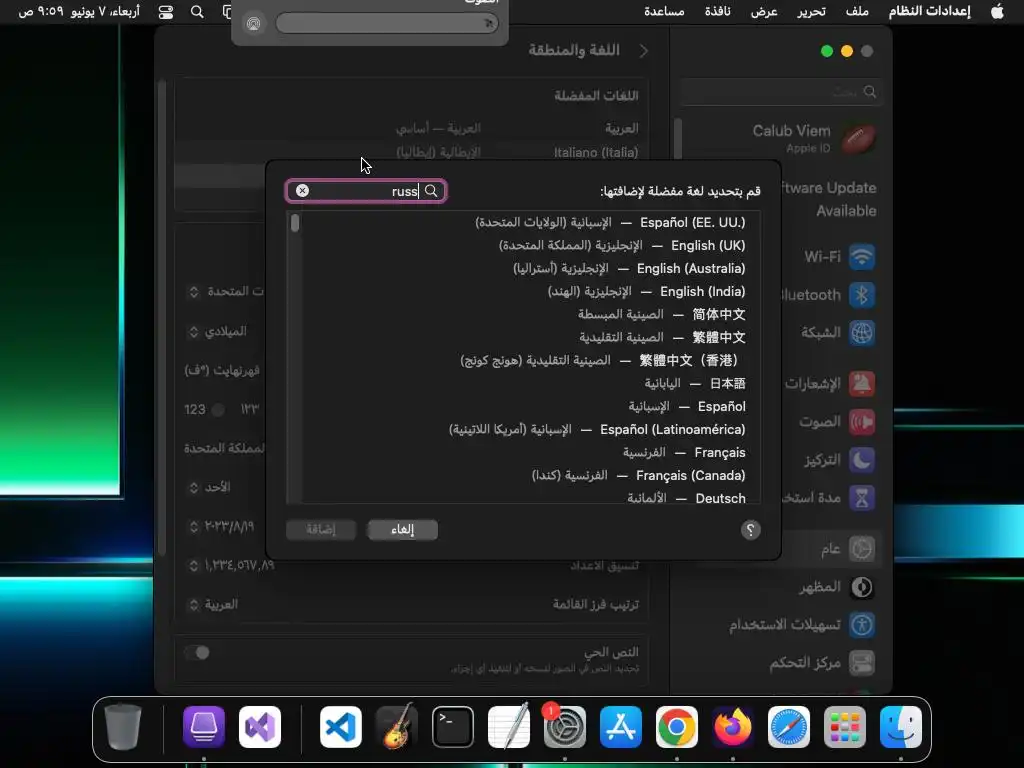Open مركز التحكم control center icon
This screenshot has width=1024, height=768.
(861, 664)
